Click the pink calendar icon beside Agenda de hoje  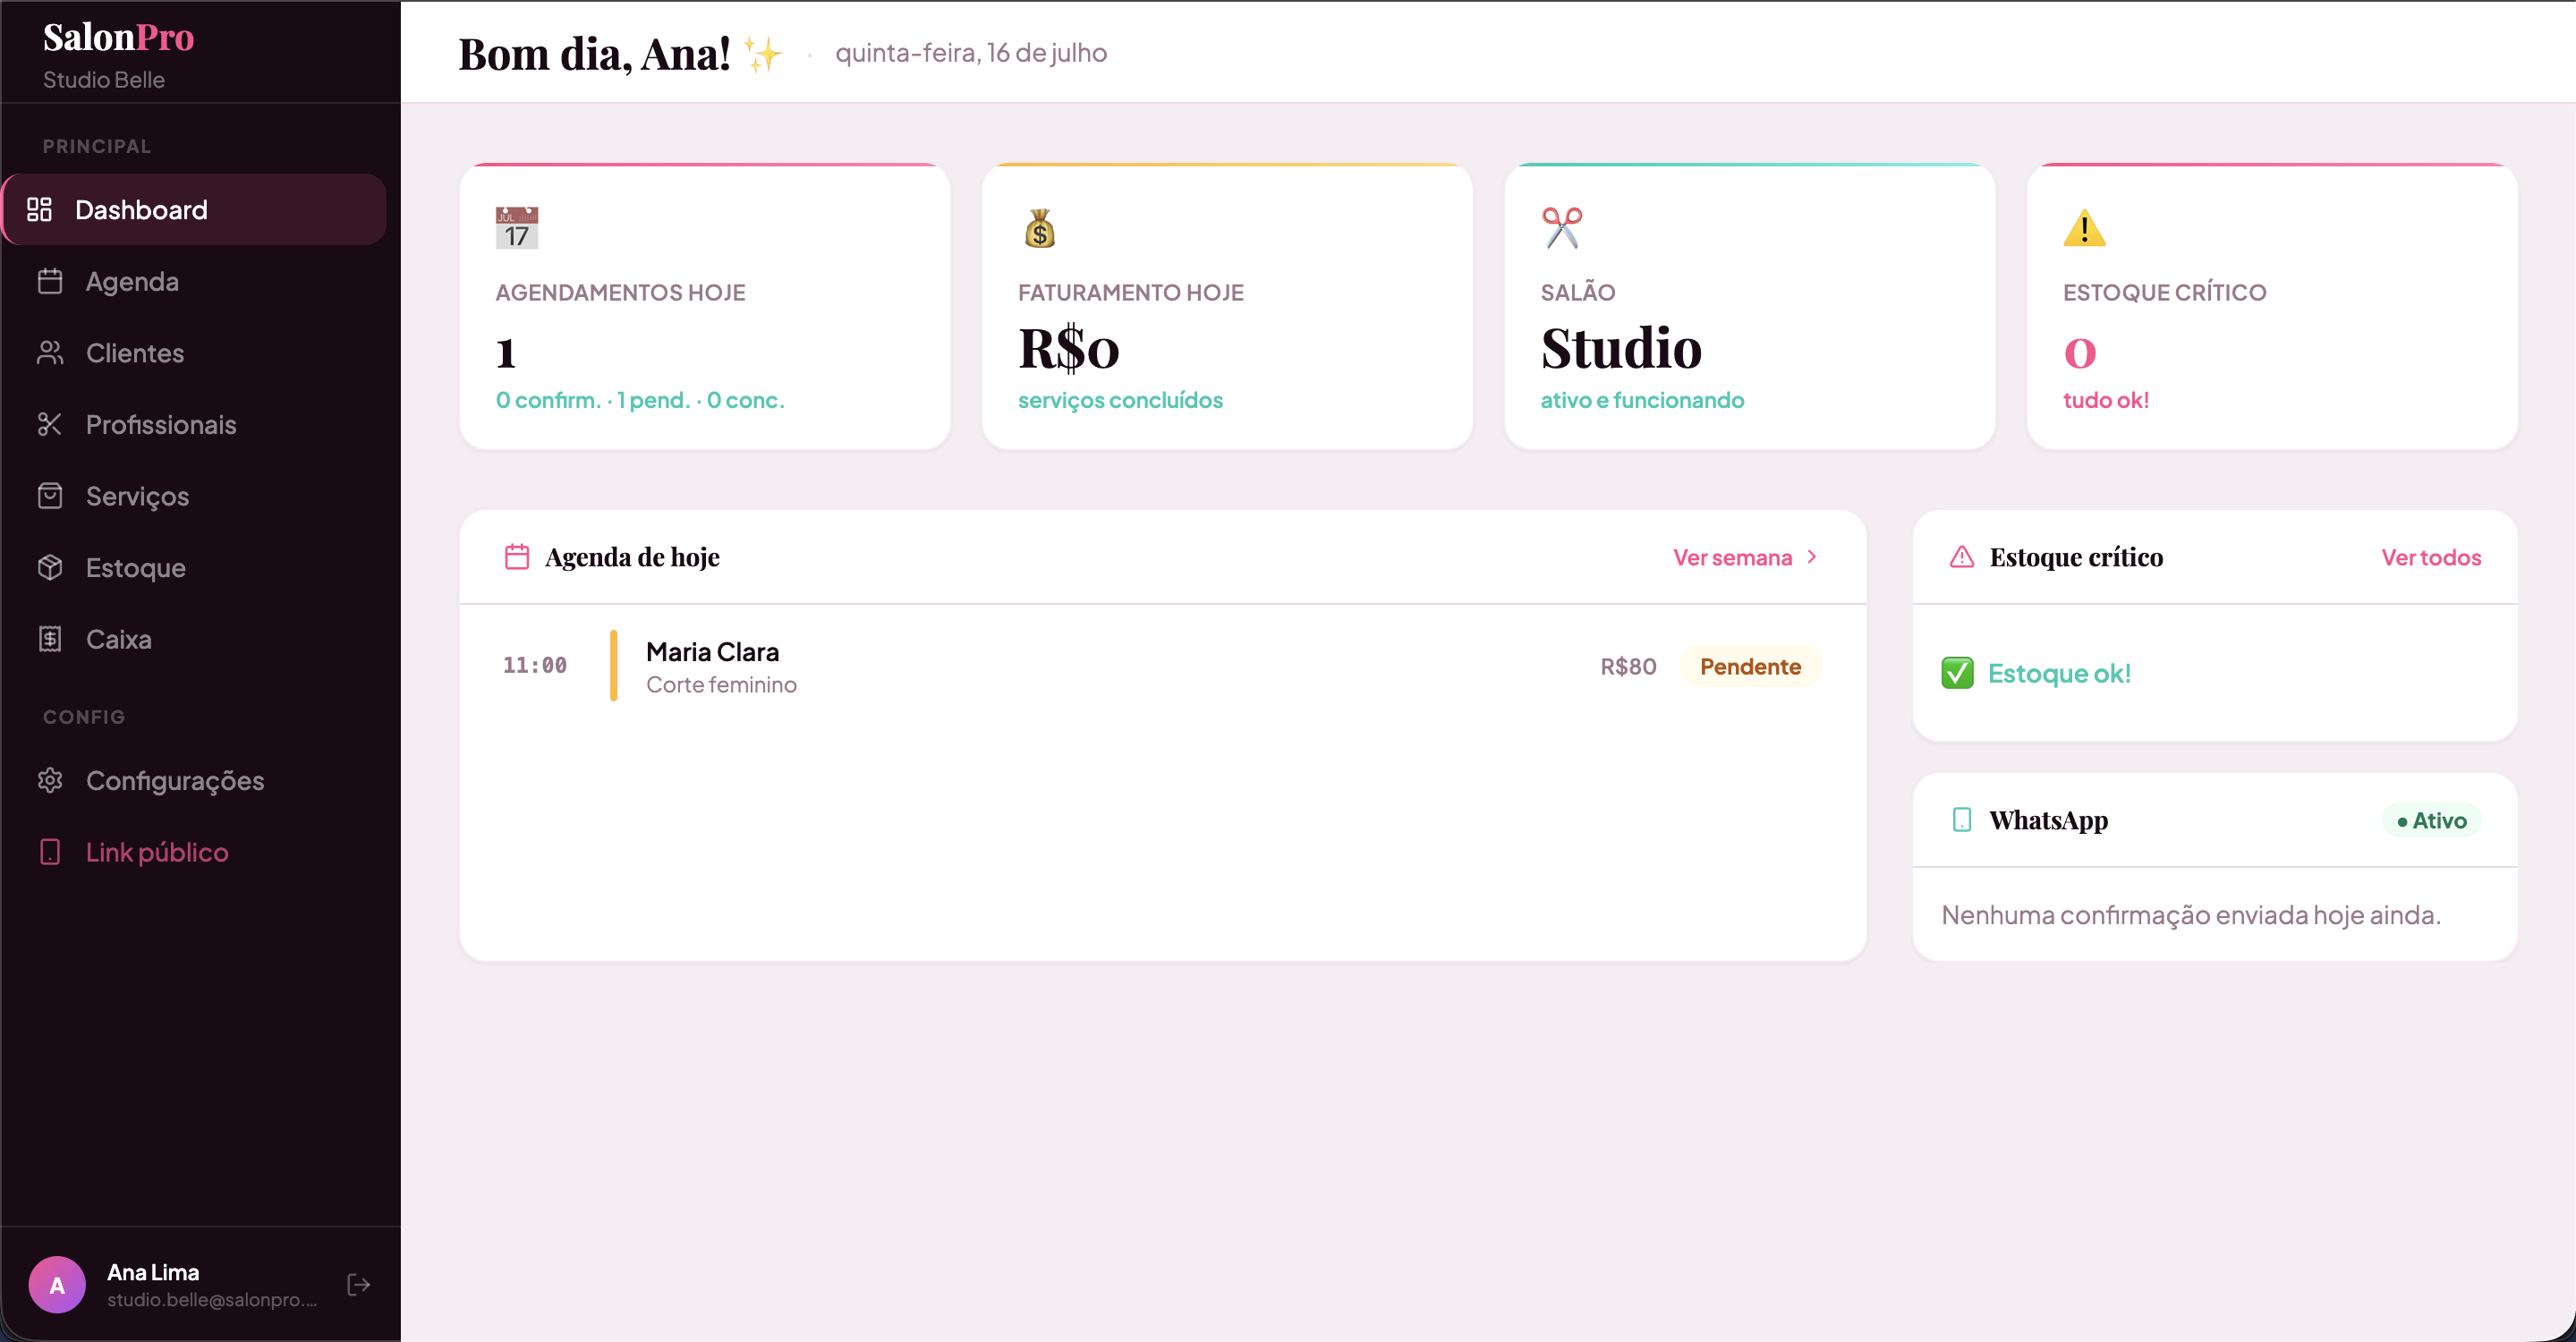(x=517, y=557)
